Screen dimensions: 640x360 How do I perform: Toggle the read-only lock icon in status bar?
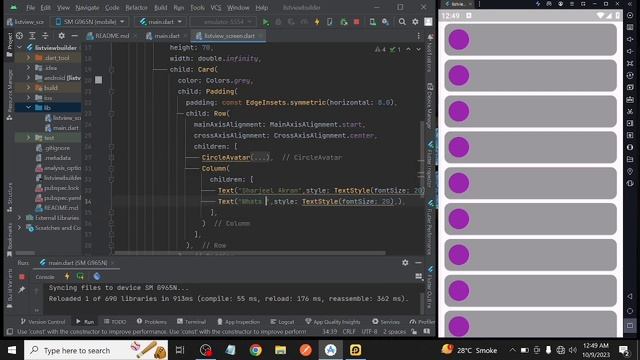coord(414,332)
